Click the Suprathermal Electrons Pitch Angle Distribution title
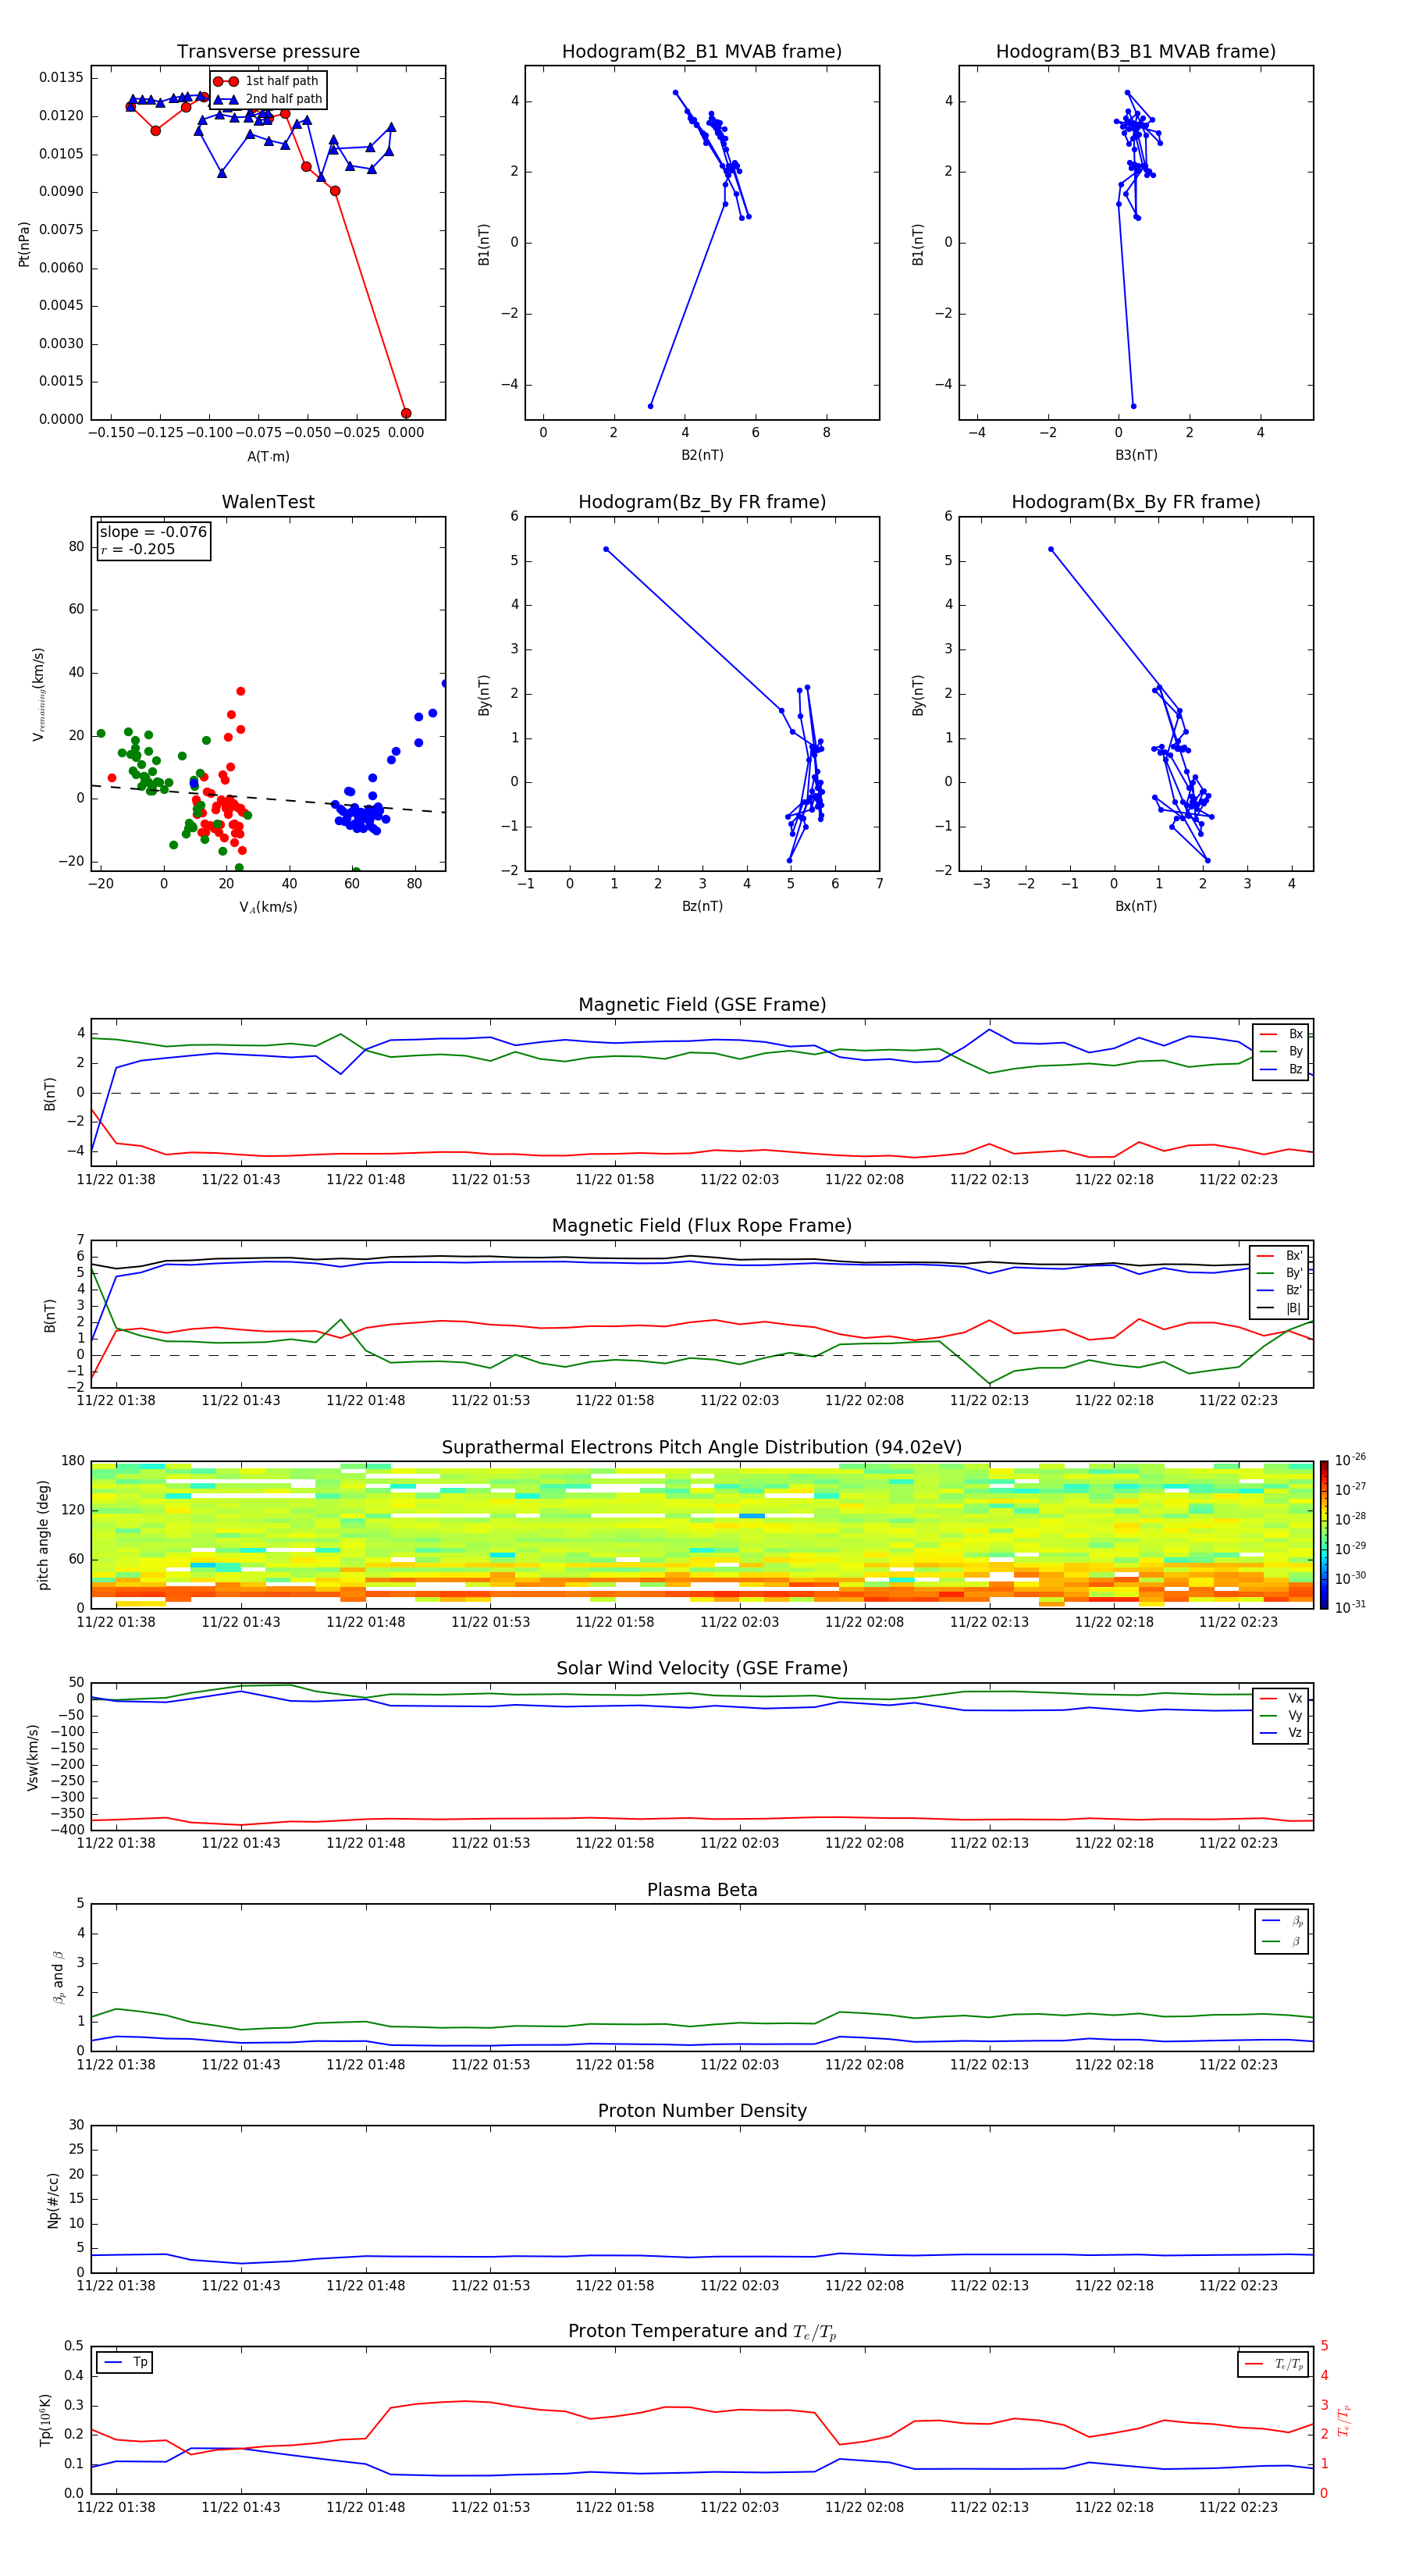1405x2576 pixels. tap(702, 1448)
